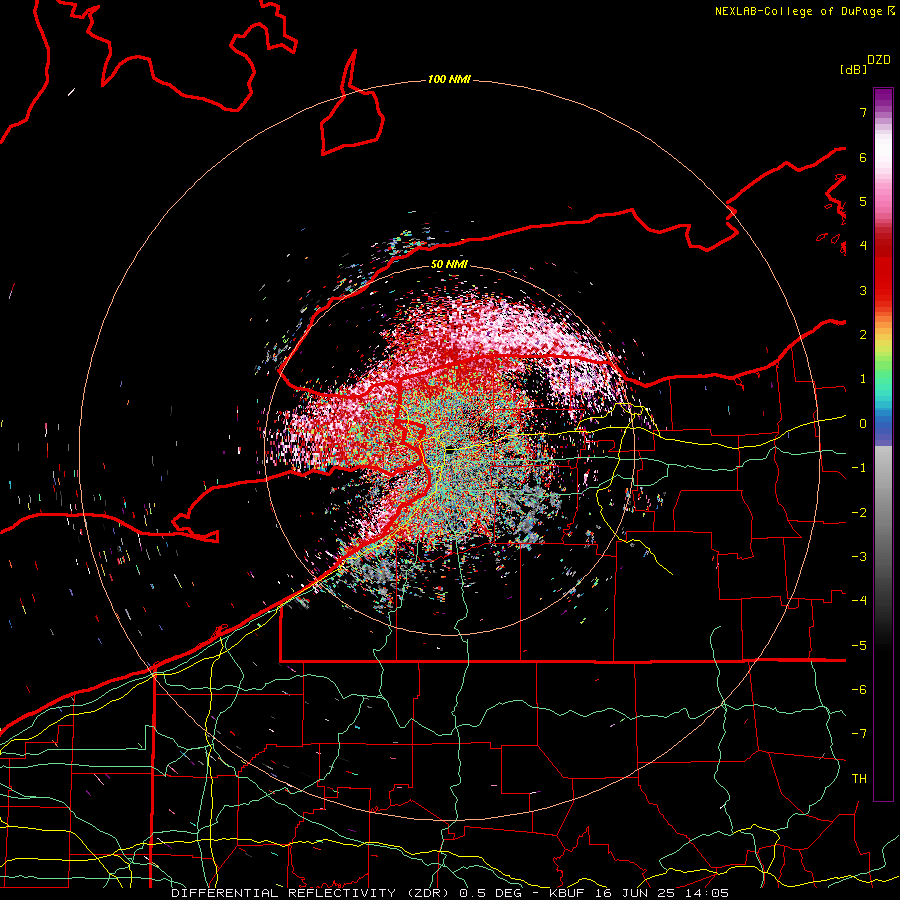The width and height of the screenshot is (900, 900).
Task: Click the TH label on color scale
Action: [x=859, y=779]
